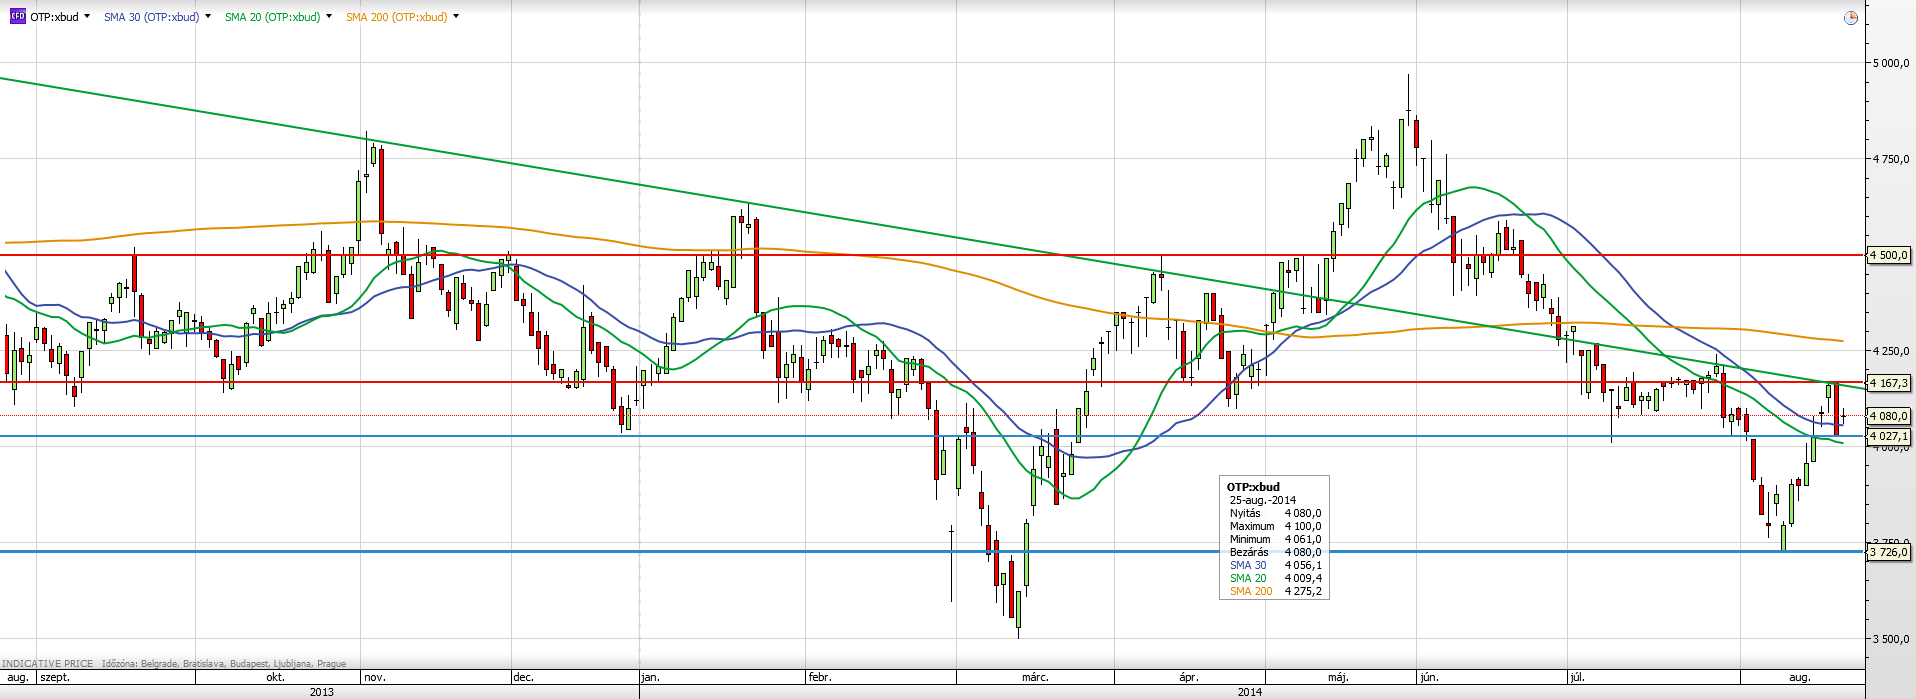Click the 25-aug.-2014 date in tooltip

(x=1263, y=500)
